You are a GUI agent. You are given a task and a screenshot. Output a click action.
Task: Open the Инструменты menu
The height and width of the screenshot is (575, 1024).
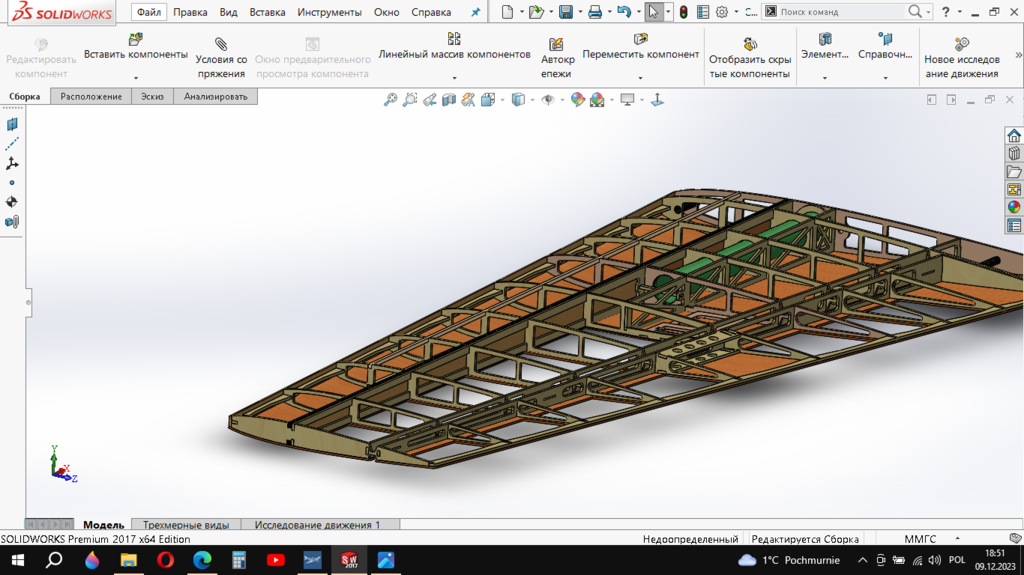(329, 13)
